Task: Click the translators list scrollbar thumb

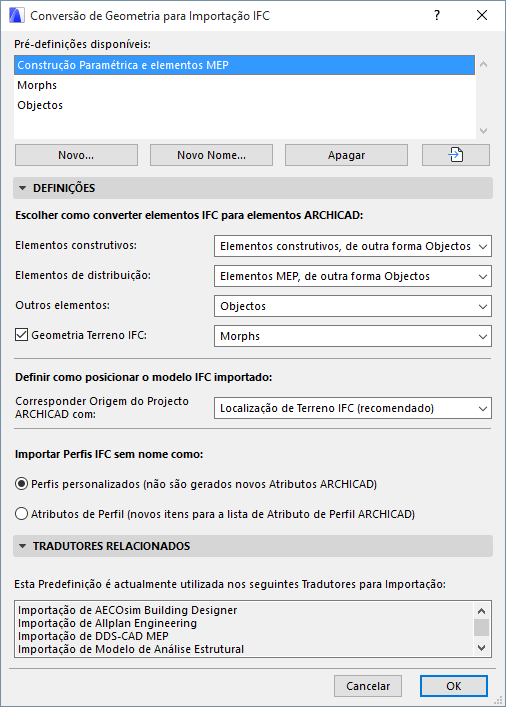Action: pos(482,627)
